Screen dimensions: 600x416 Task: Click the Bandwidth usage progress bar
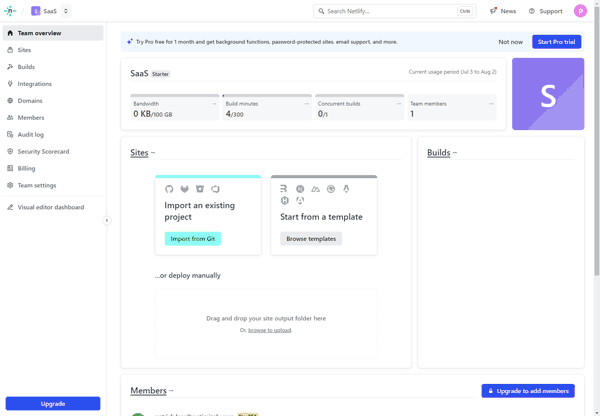point(175,96)
